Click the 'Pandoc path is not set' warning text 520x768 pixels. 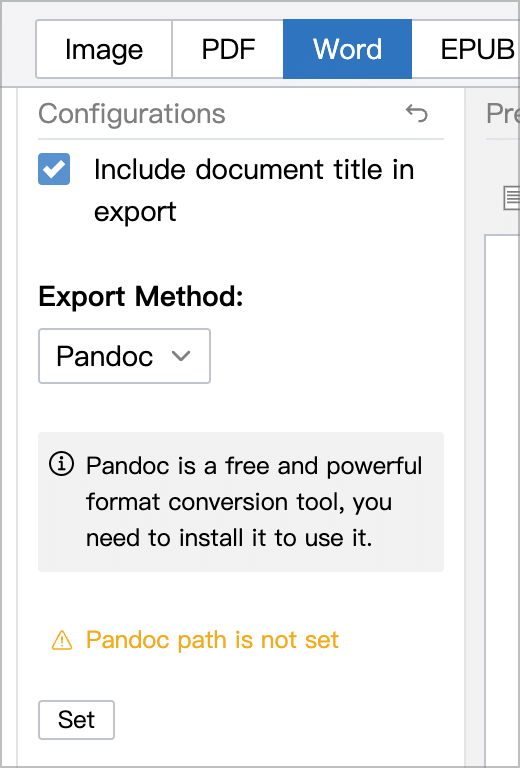pyautogui.click(x=212, y=640)
